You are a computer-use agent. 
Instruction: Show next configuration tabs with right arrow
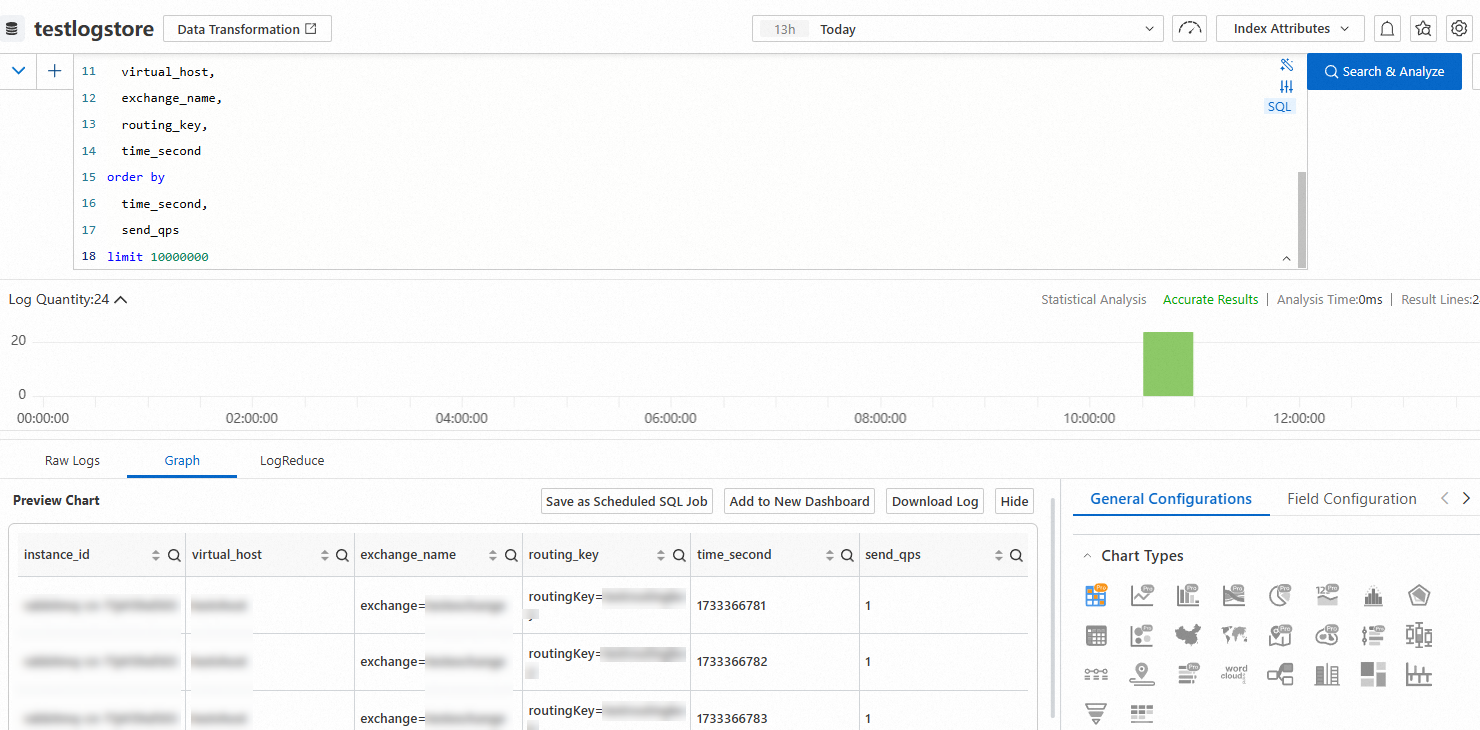tap(1466, 498)
